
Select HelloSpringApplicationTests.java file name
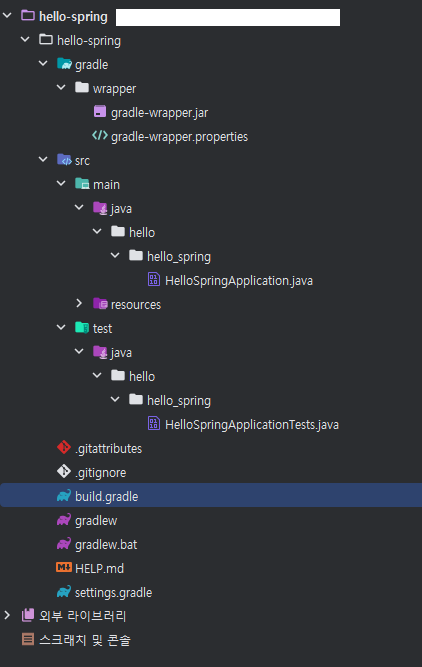pos(252,425)
